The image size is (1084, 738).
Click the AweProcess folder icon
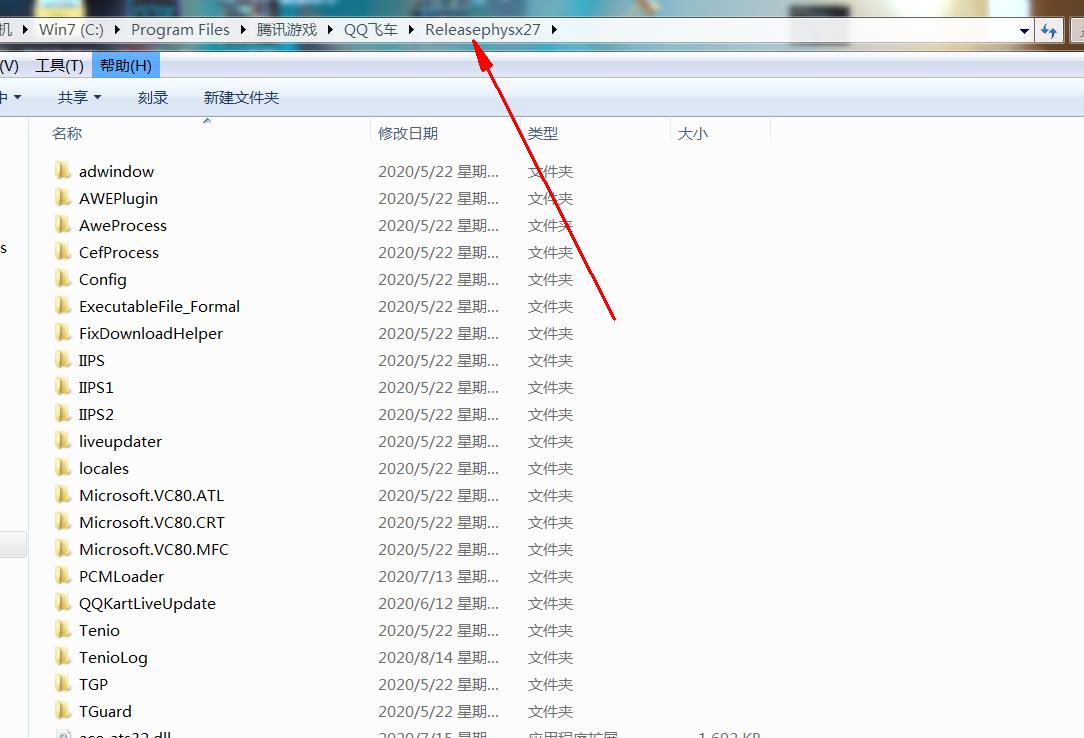tap(63, 225)
